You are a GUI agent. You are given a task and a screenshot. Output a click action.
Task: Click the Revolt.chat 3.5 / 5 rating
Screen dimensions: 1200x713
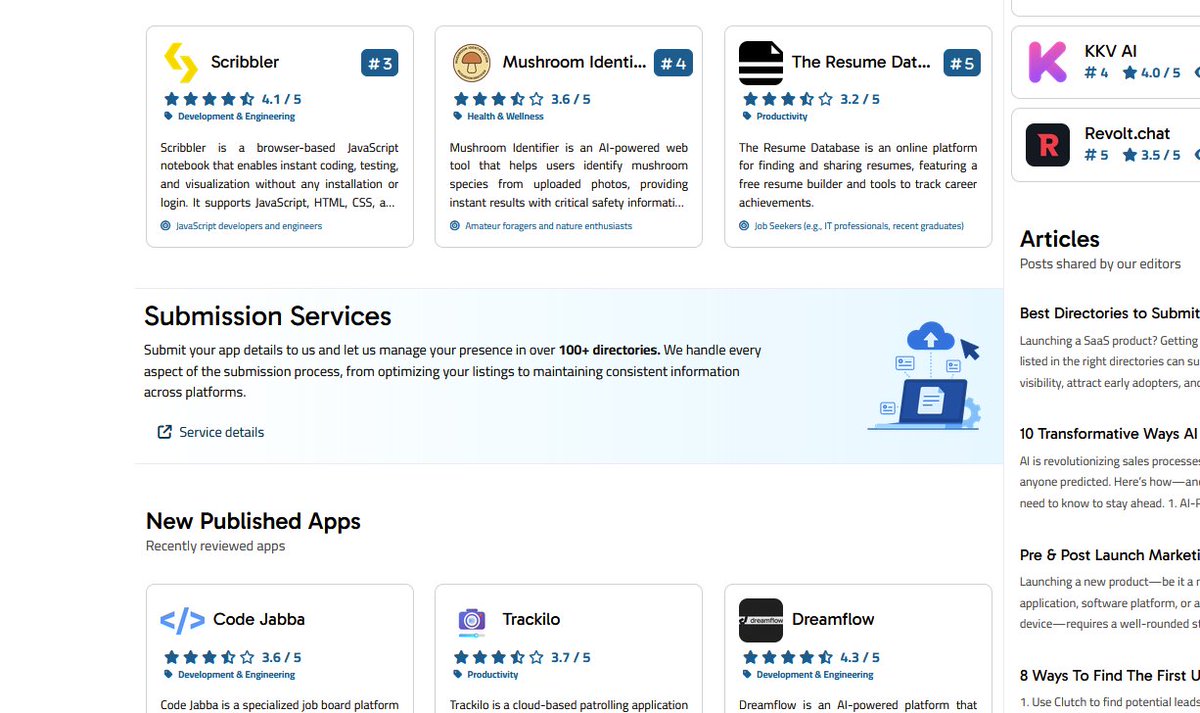[1151, 155]
